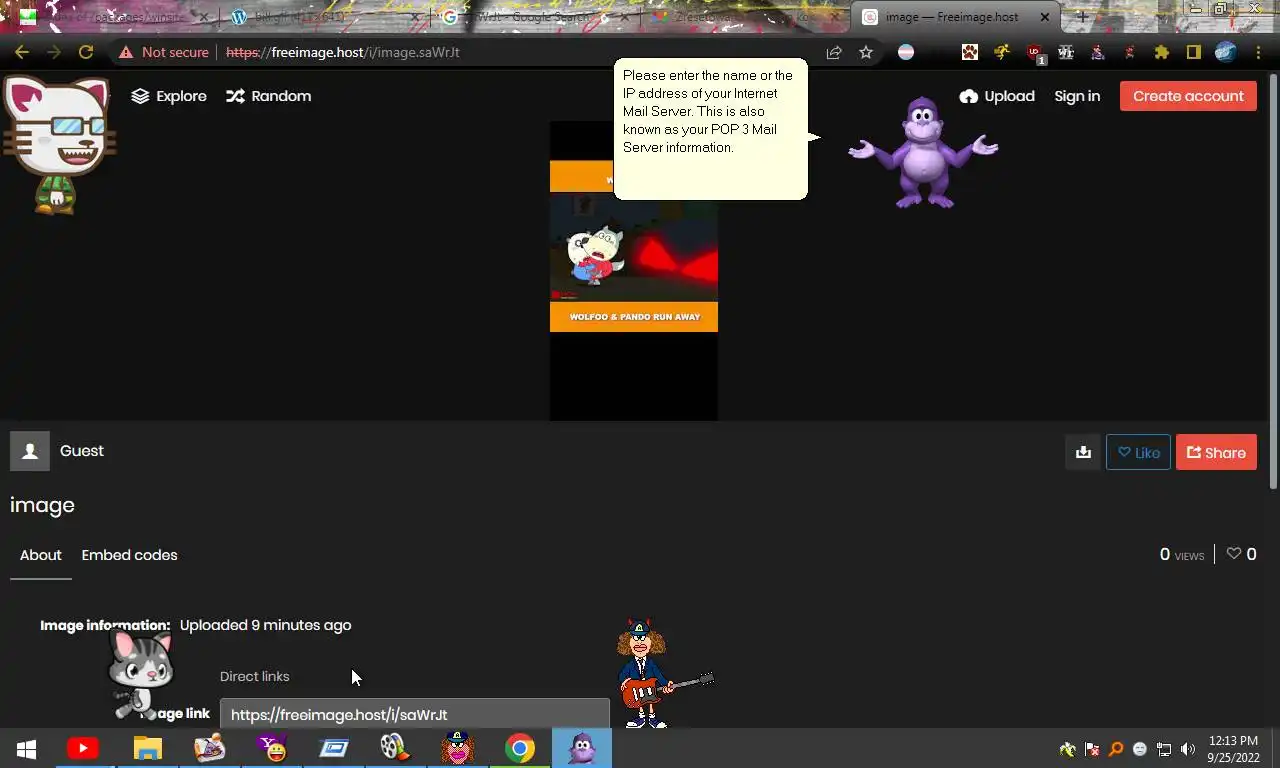Click the Random shuffle icon
1280x768 pixels.
point(235,96)
